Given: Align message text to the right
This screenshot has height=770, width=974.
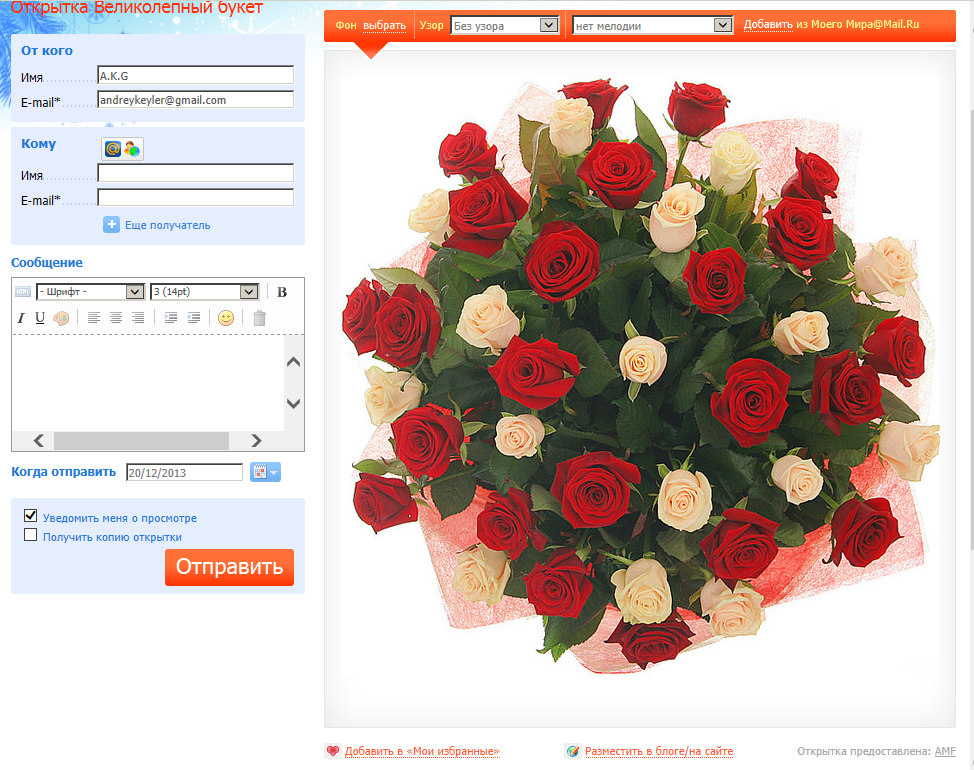Looking at the screenshot, I should [x=138, y=318].
